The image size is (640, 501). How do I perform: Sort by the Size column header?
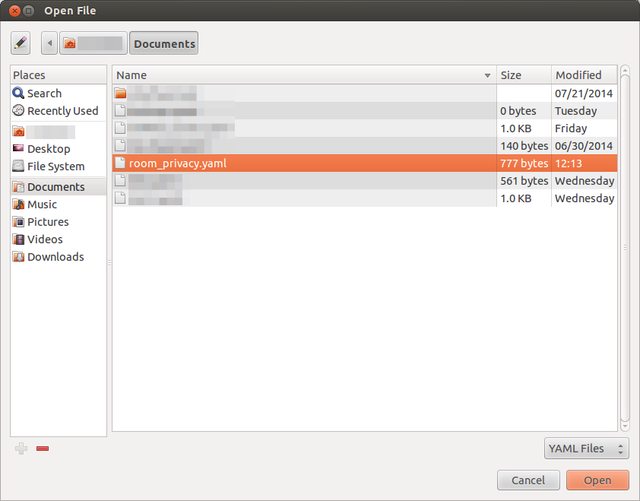(x=524, y=75)
